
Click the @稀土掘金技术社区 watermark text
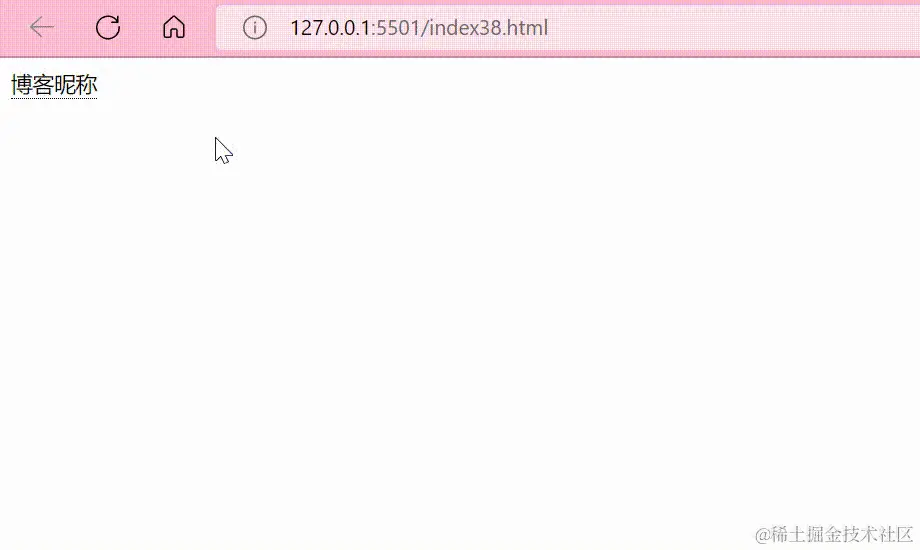pyautogui.click(x=834, y=534)
